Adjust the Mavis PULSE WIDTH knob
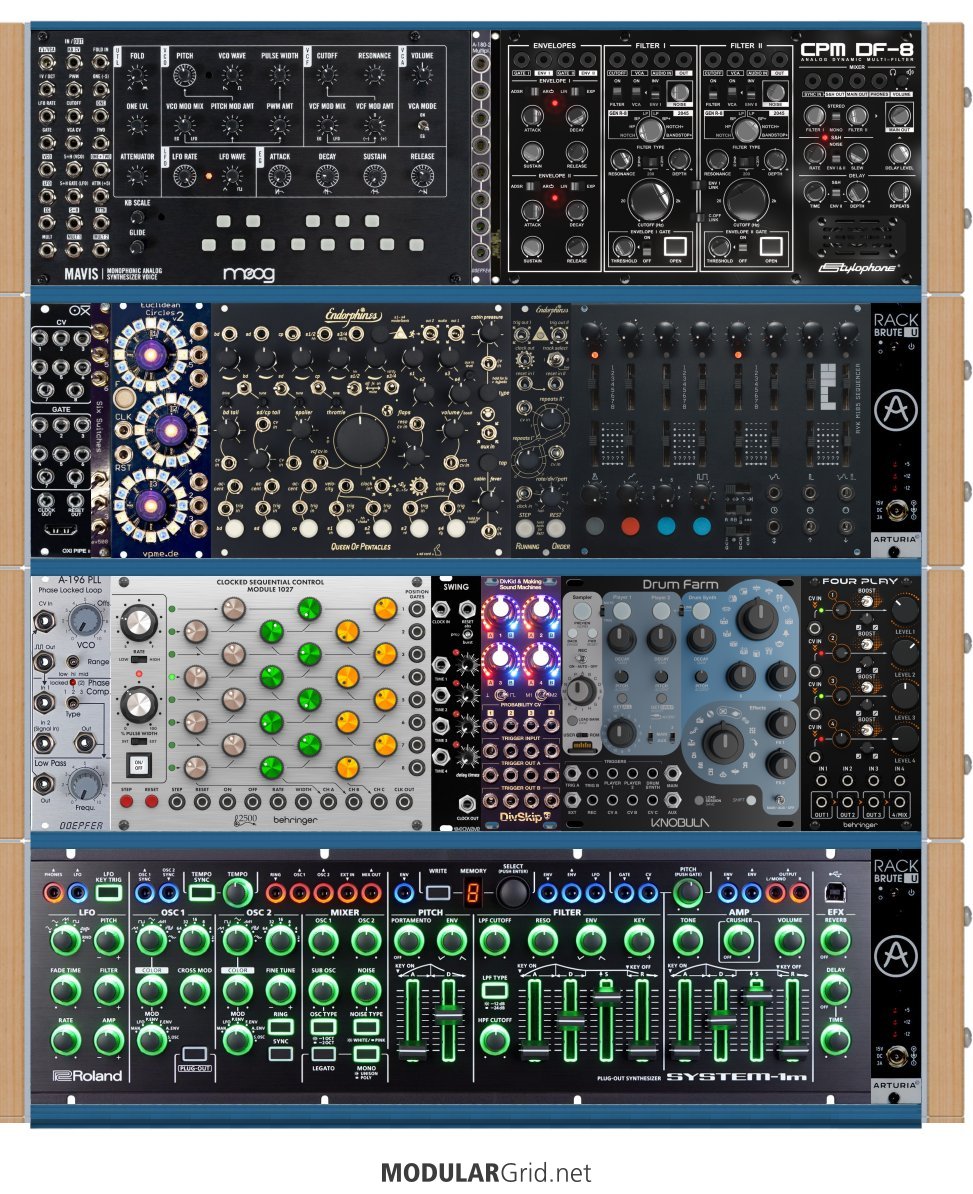973x1194 pixels. pos(279,75)
